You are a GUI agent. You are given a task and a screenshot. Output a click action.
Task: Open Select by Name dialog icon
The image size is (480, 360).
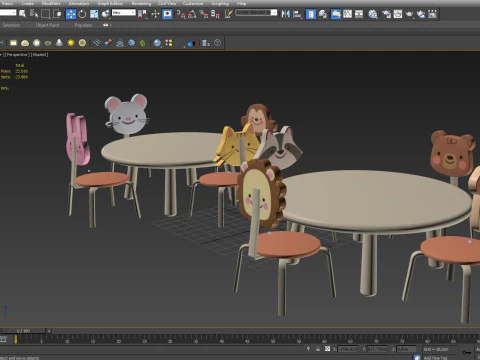34,14
